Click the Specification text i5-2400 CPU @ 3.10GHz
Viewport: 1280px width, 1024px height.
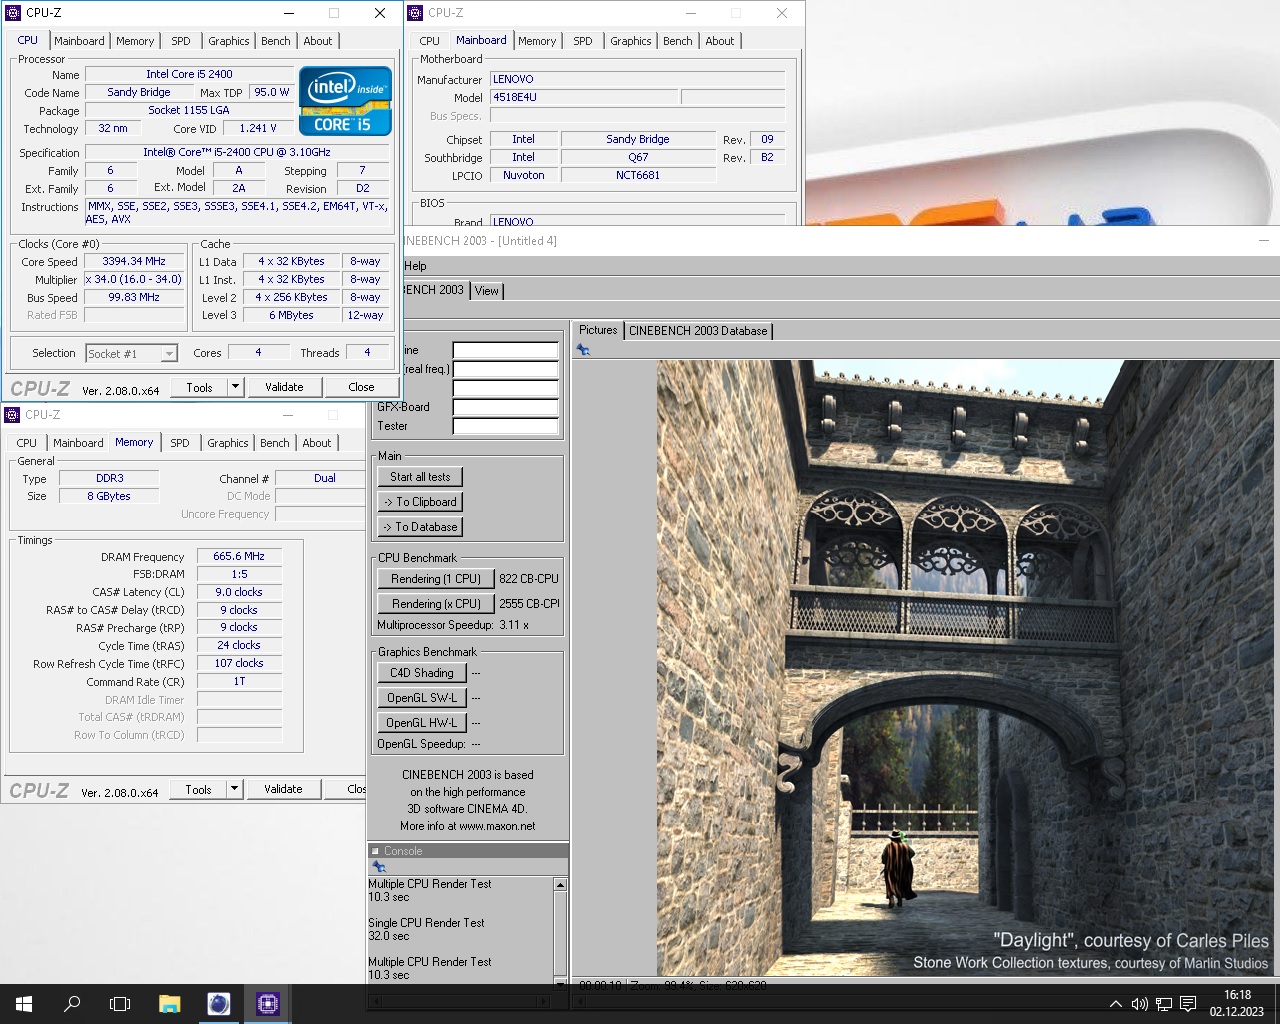click(x=237, y=153)
